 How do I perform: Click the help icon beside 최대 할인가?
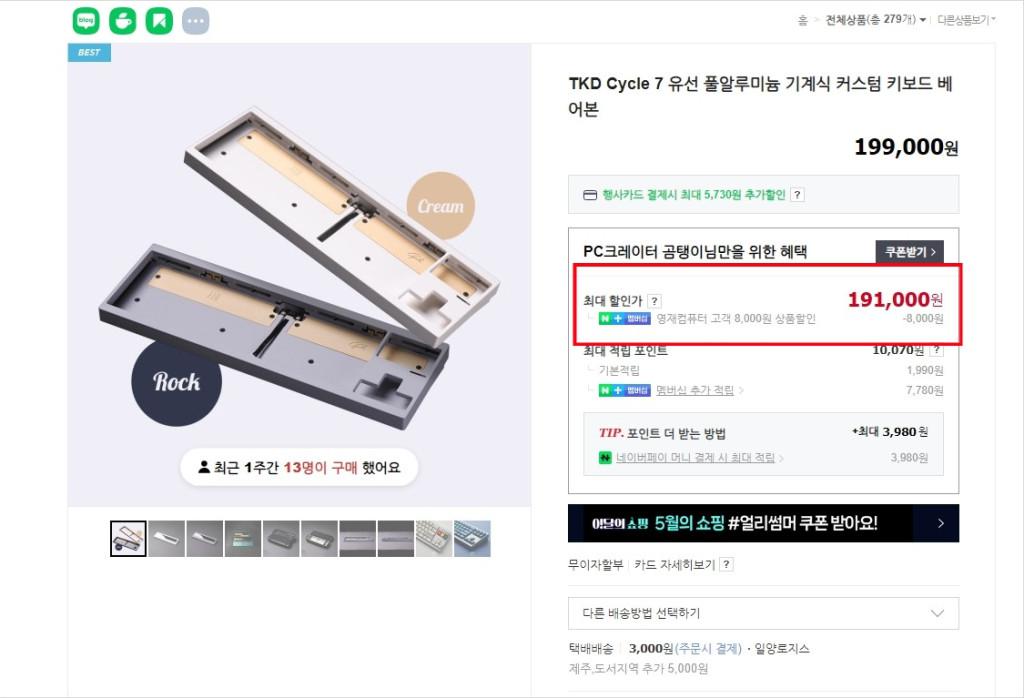[654, 301]
